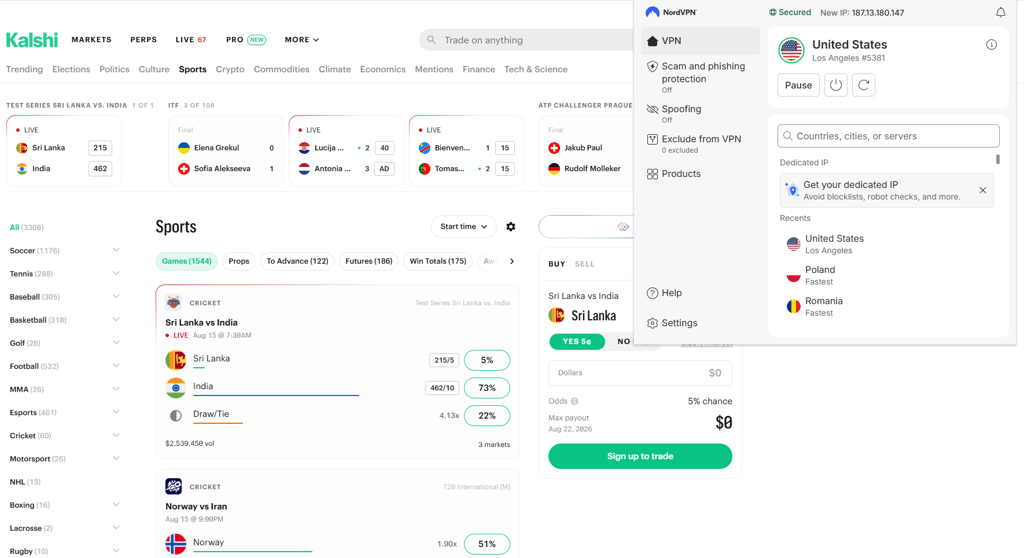Expand the Cricket category
Image resolution: width=1024 pixels, height=558 pixels.
pos(116,435)
